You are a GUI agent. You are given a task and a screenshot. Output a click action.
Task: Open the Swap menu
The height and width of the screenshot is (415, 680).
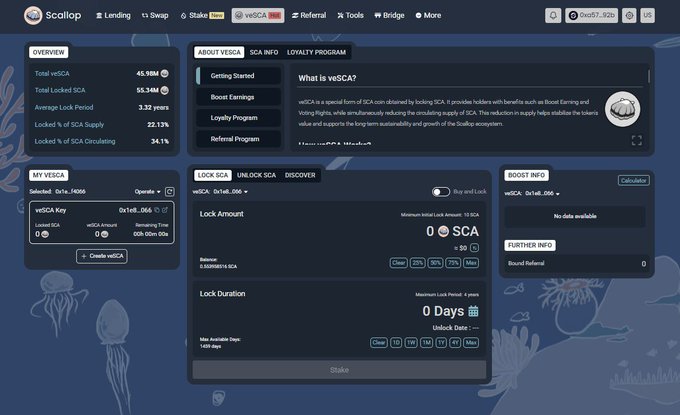tap(155, 16)
